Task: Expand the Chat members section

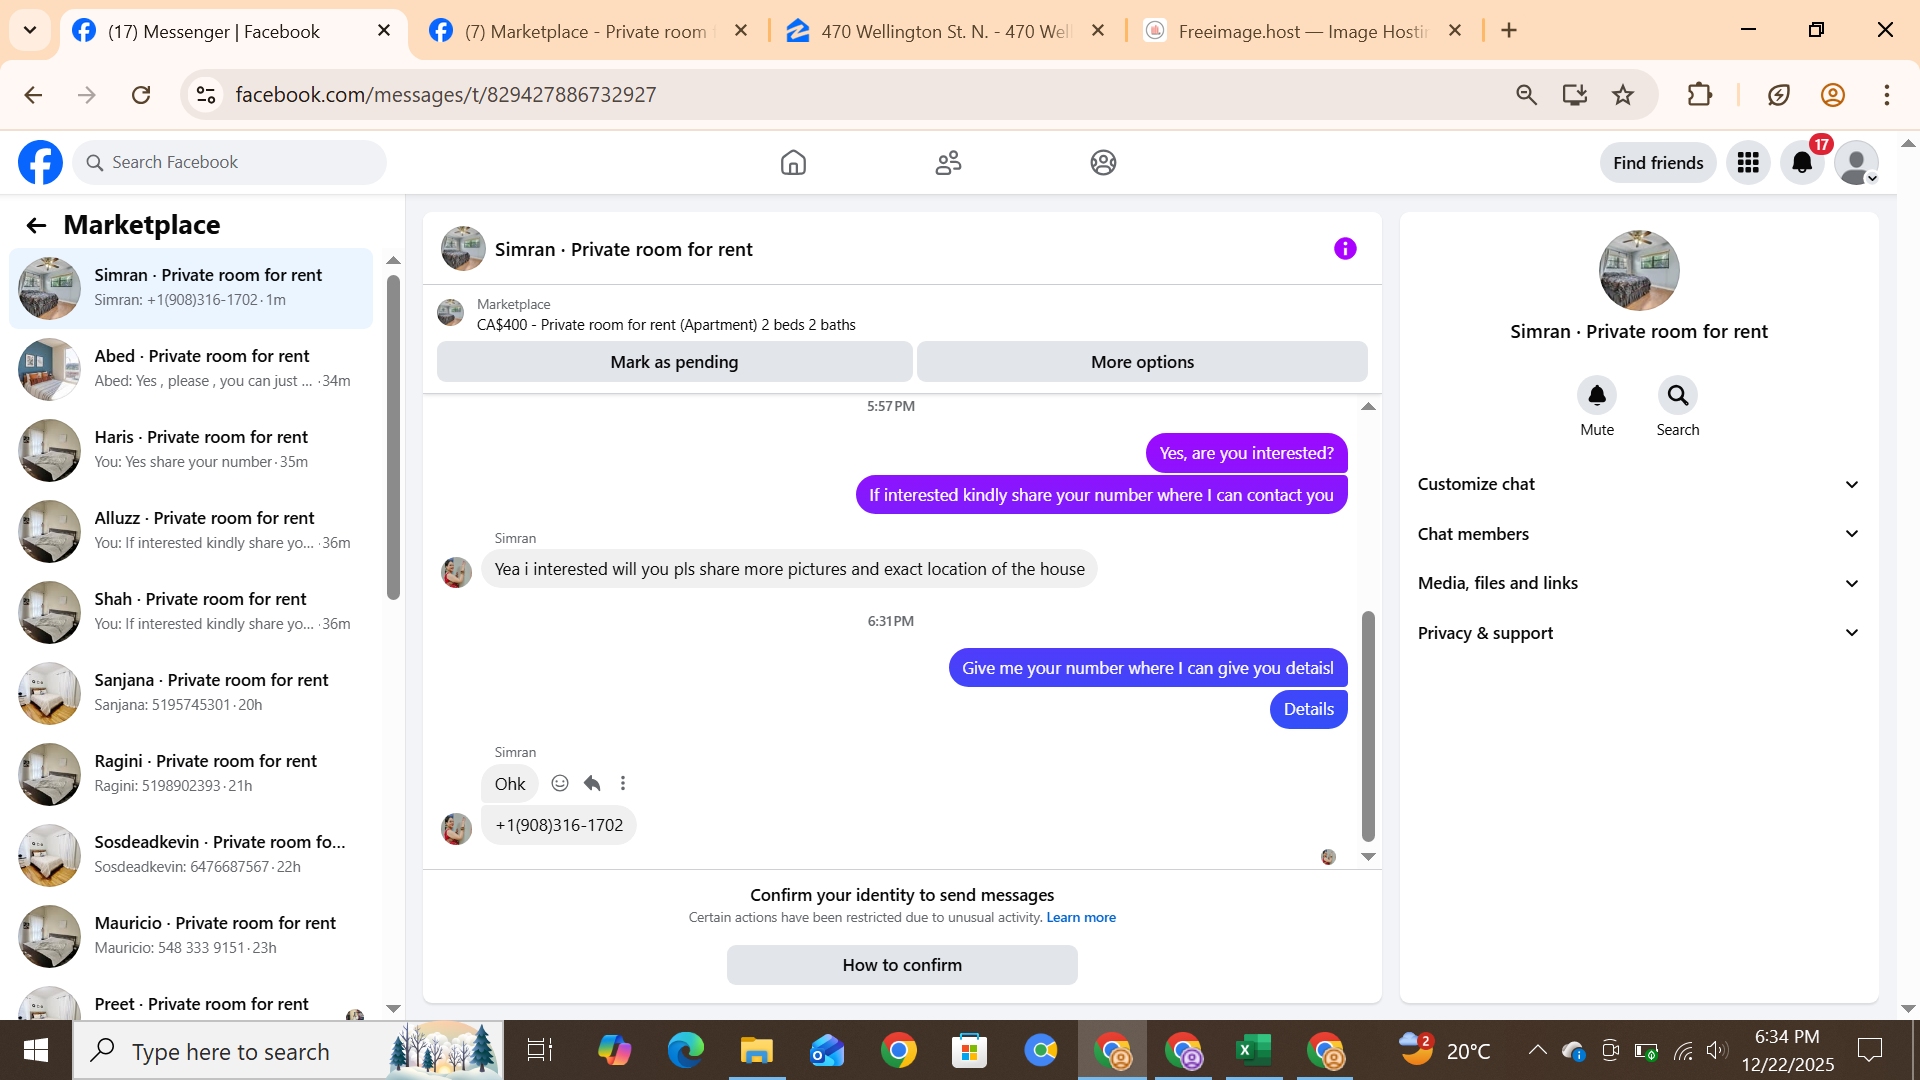Action: 1638,534
